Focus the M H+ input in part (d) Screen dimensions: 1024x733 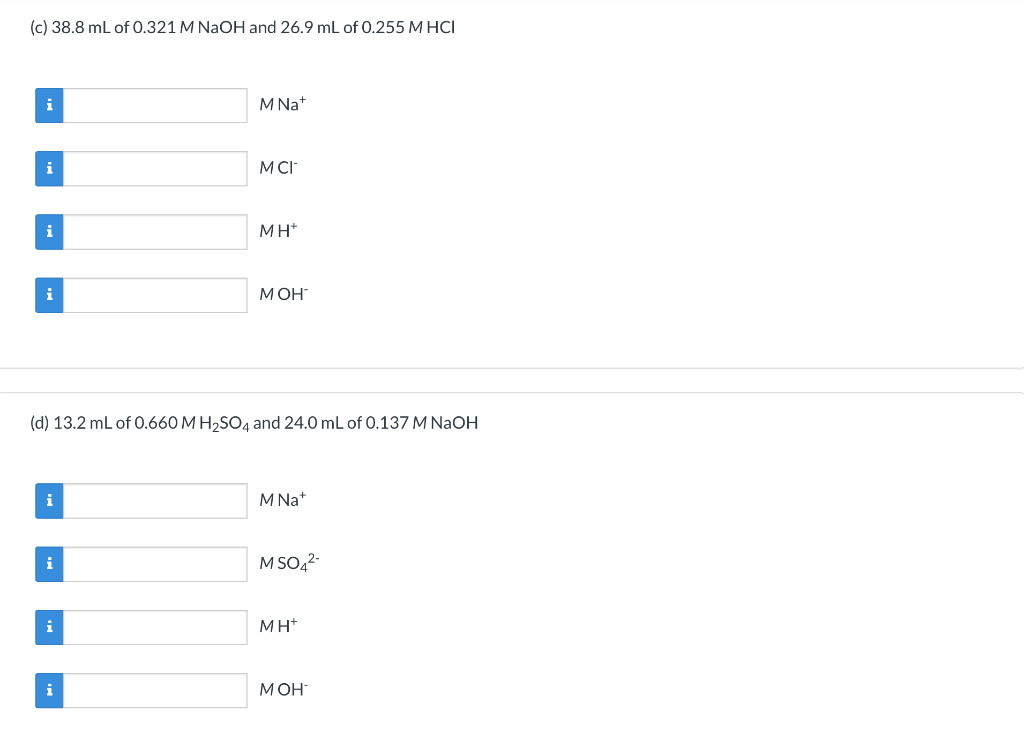155,628
